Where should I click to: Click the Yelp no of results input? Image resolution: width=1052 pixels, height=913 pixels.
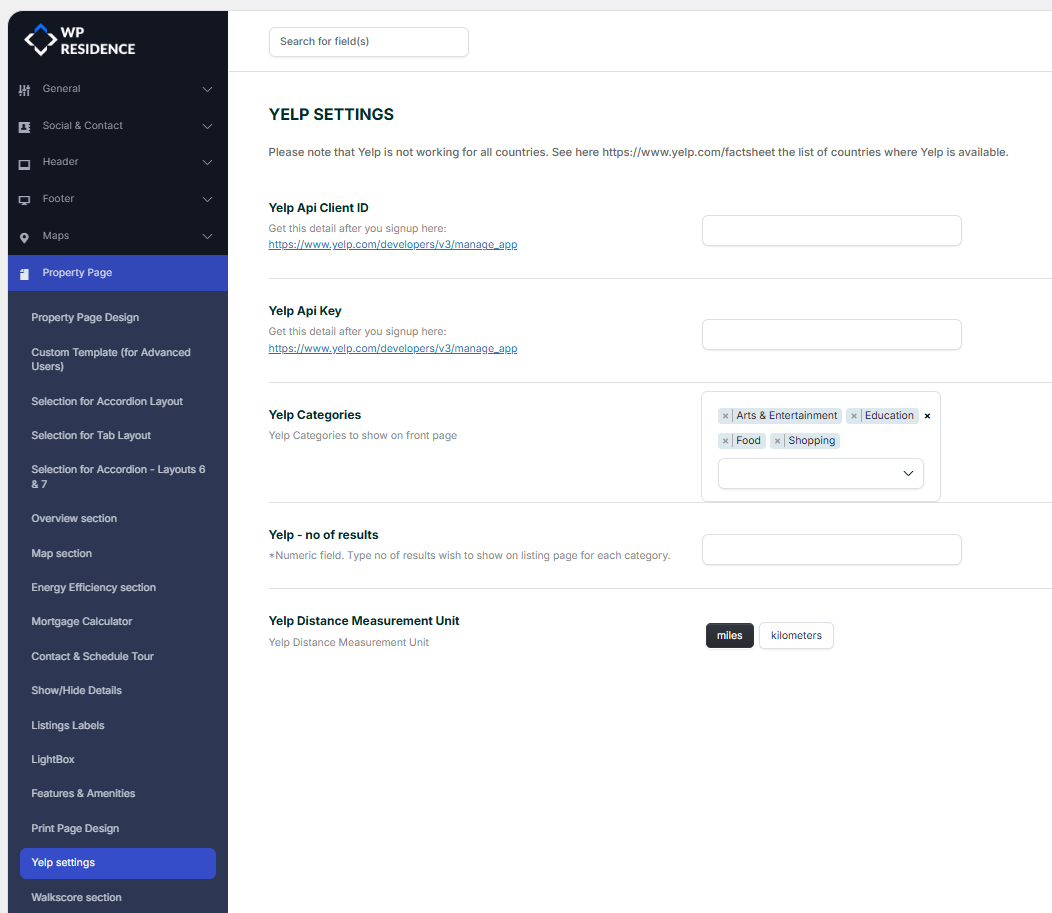pyautogui.click(x=831, y=549)
